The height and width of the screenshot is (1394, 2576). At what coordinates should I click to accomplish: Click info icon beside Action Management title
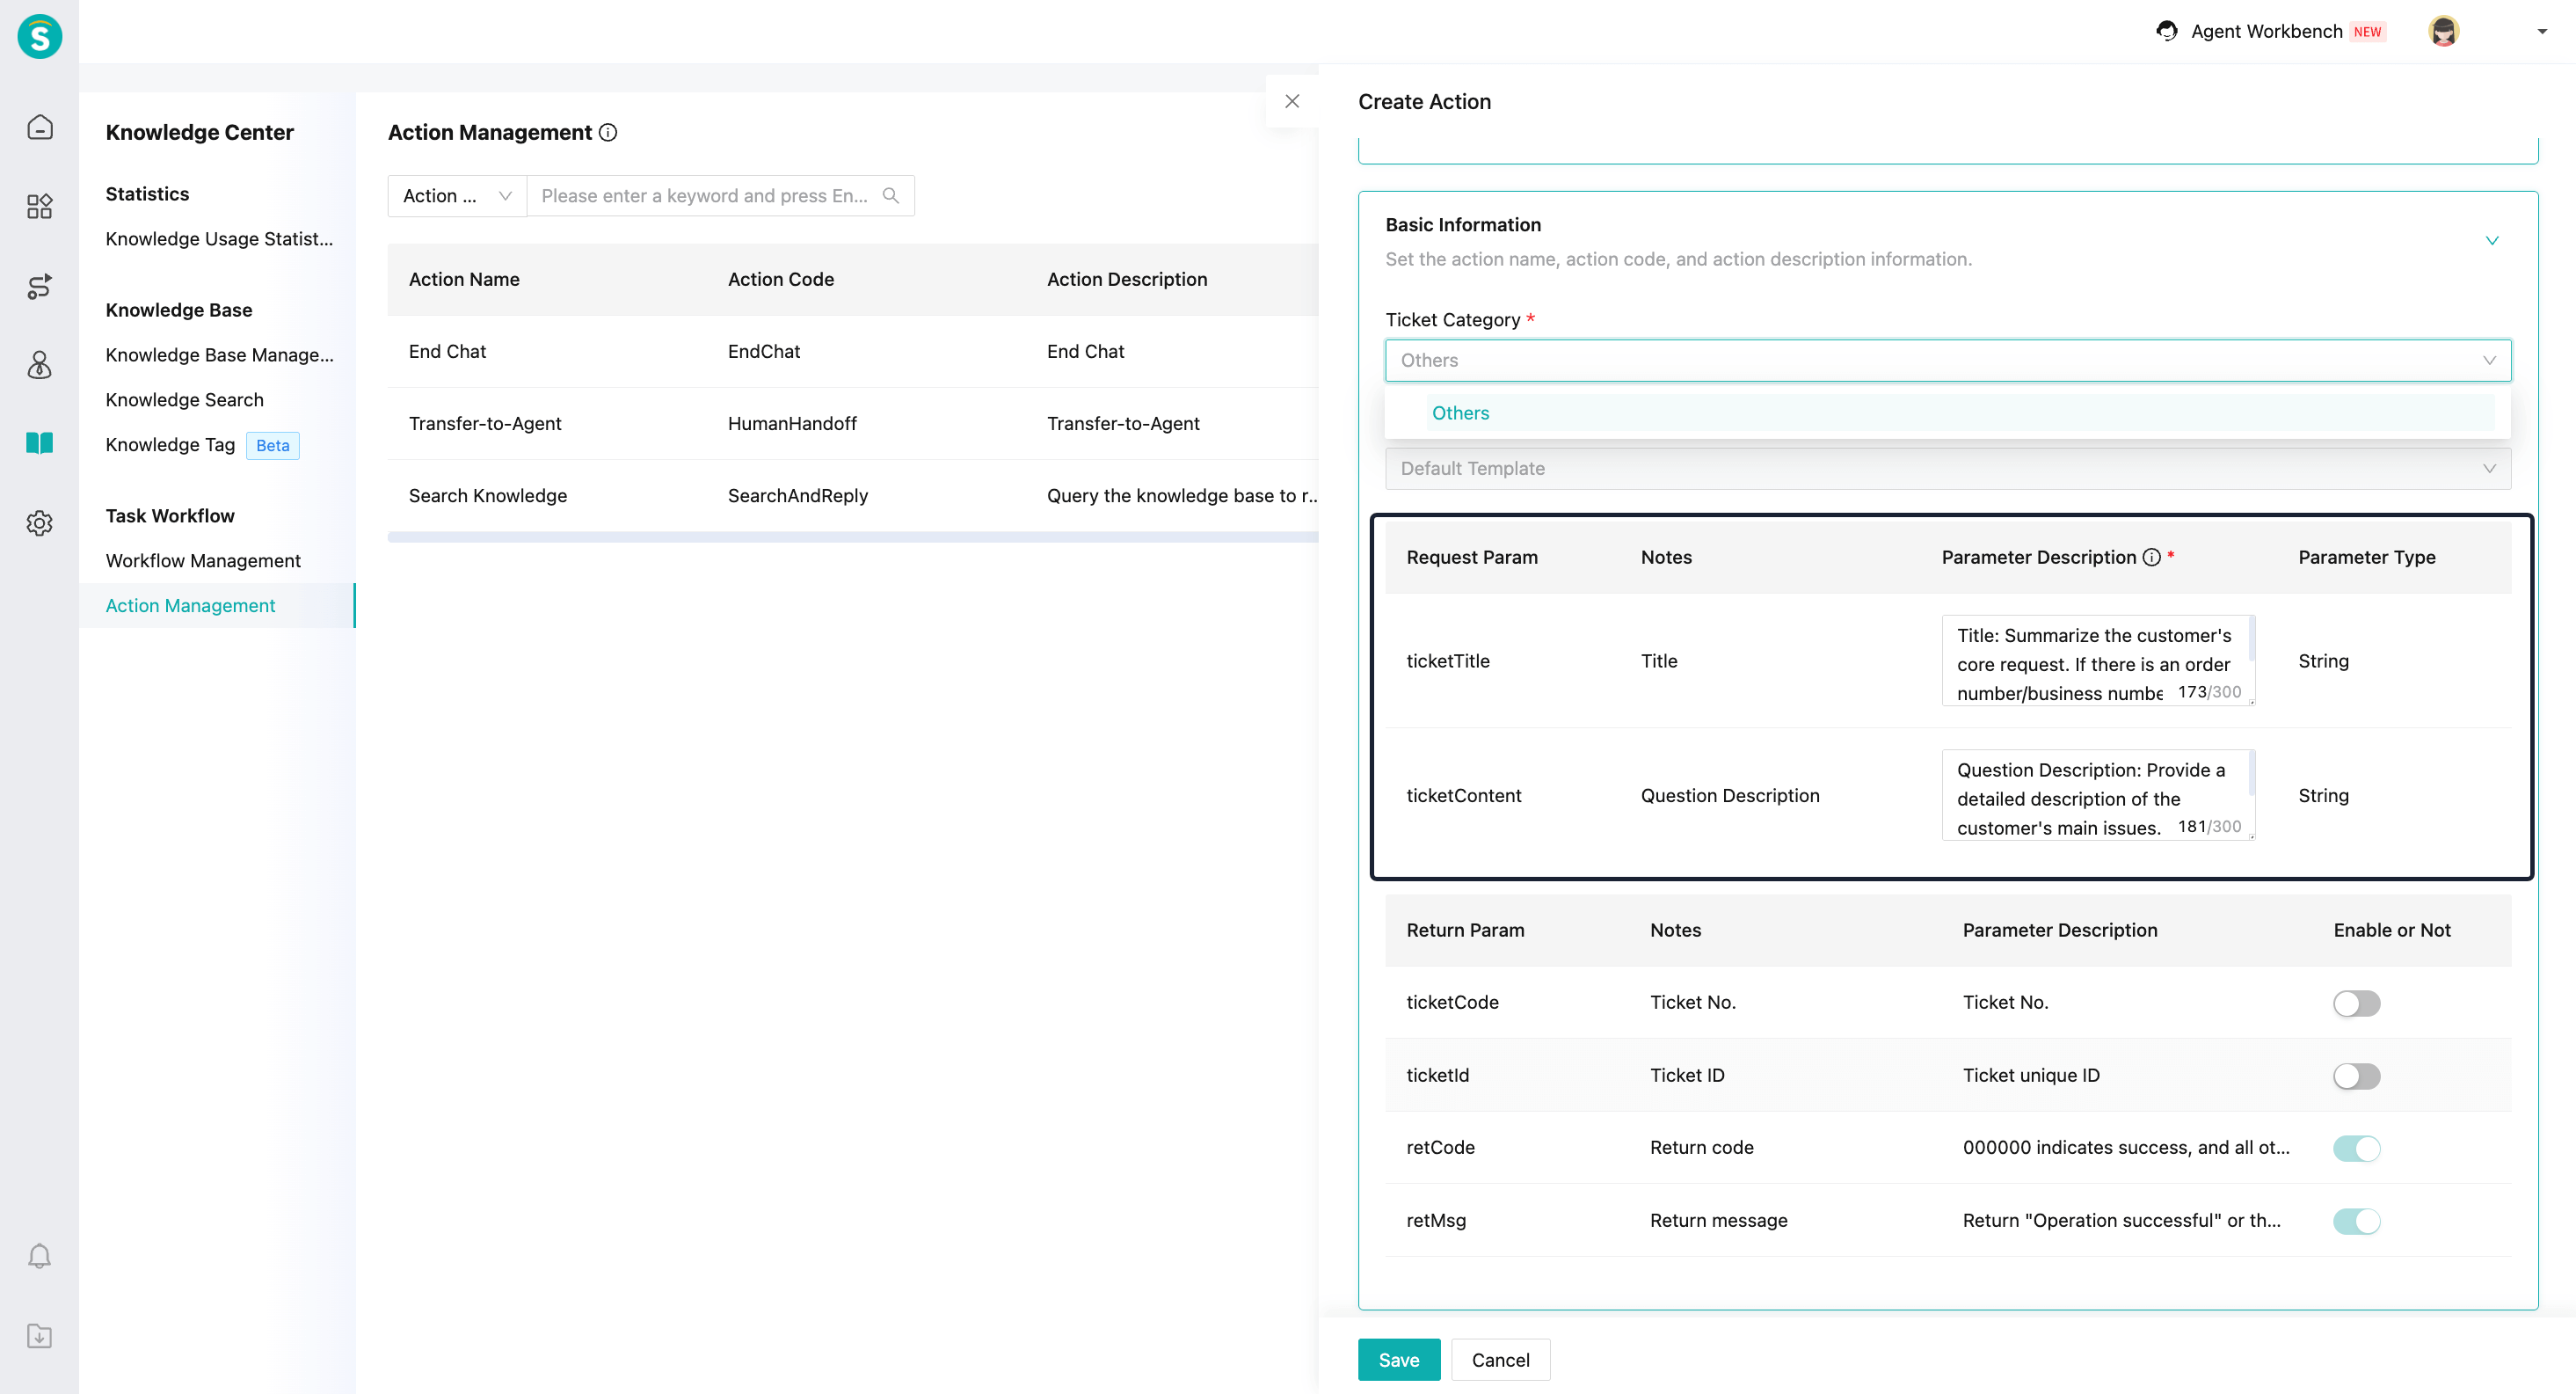pyautogui.click(x=608, y=133)
